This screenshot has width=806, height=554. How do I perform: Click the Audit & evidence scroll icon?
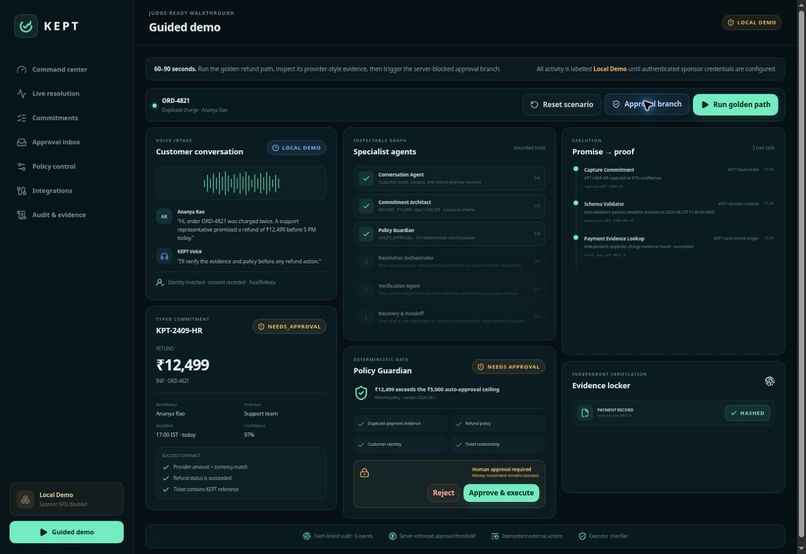pos(22,215)
